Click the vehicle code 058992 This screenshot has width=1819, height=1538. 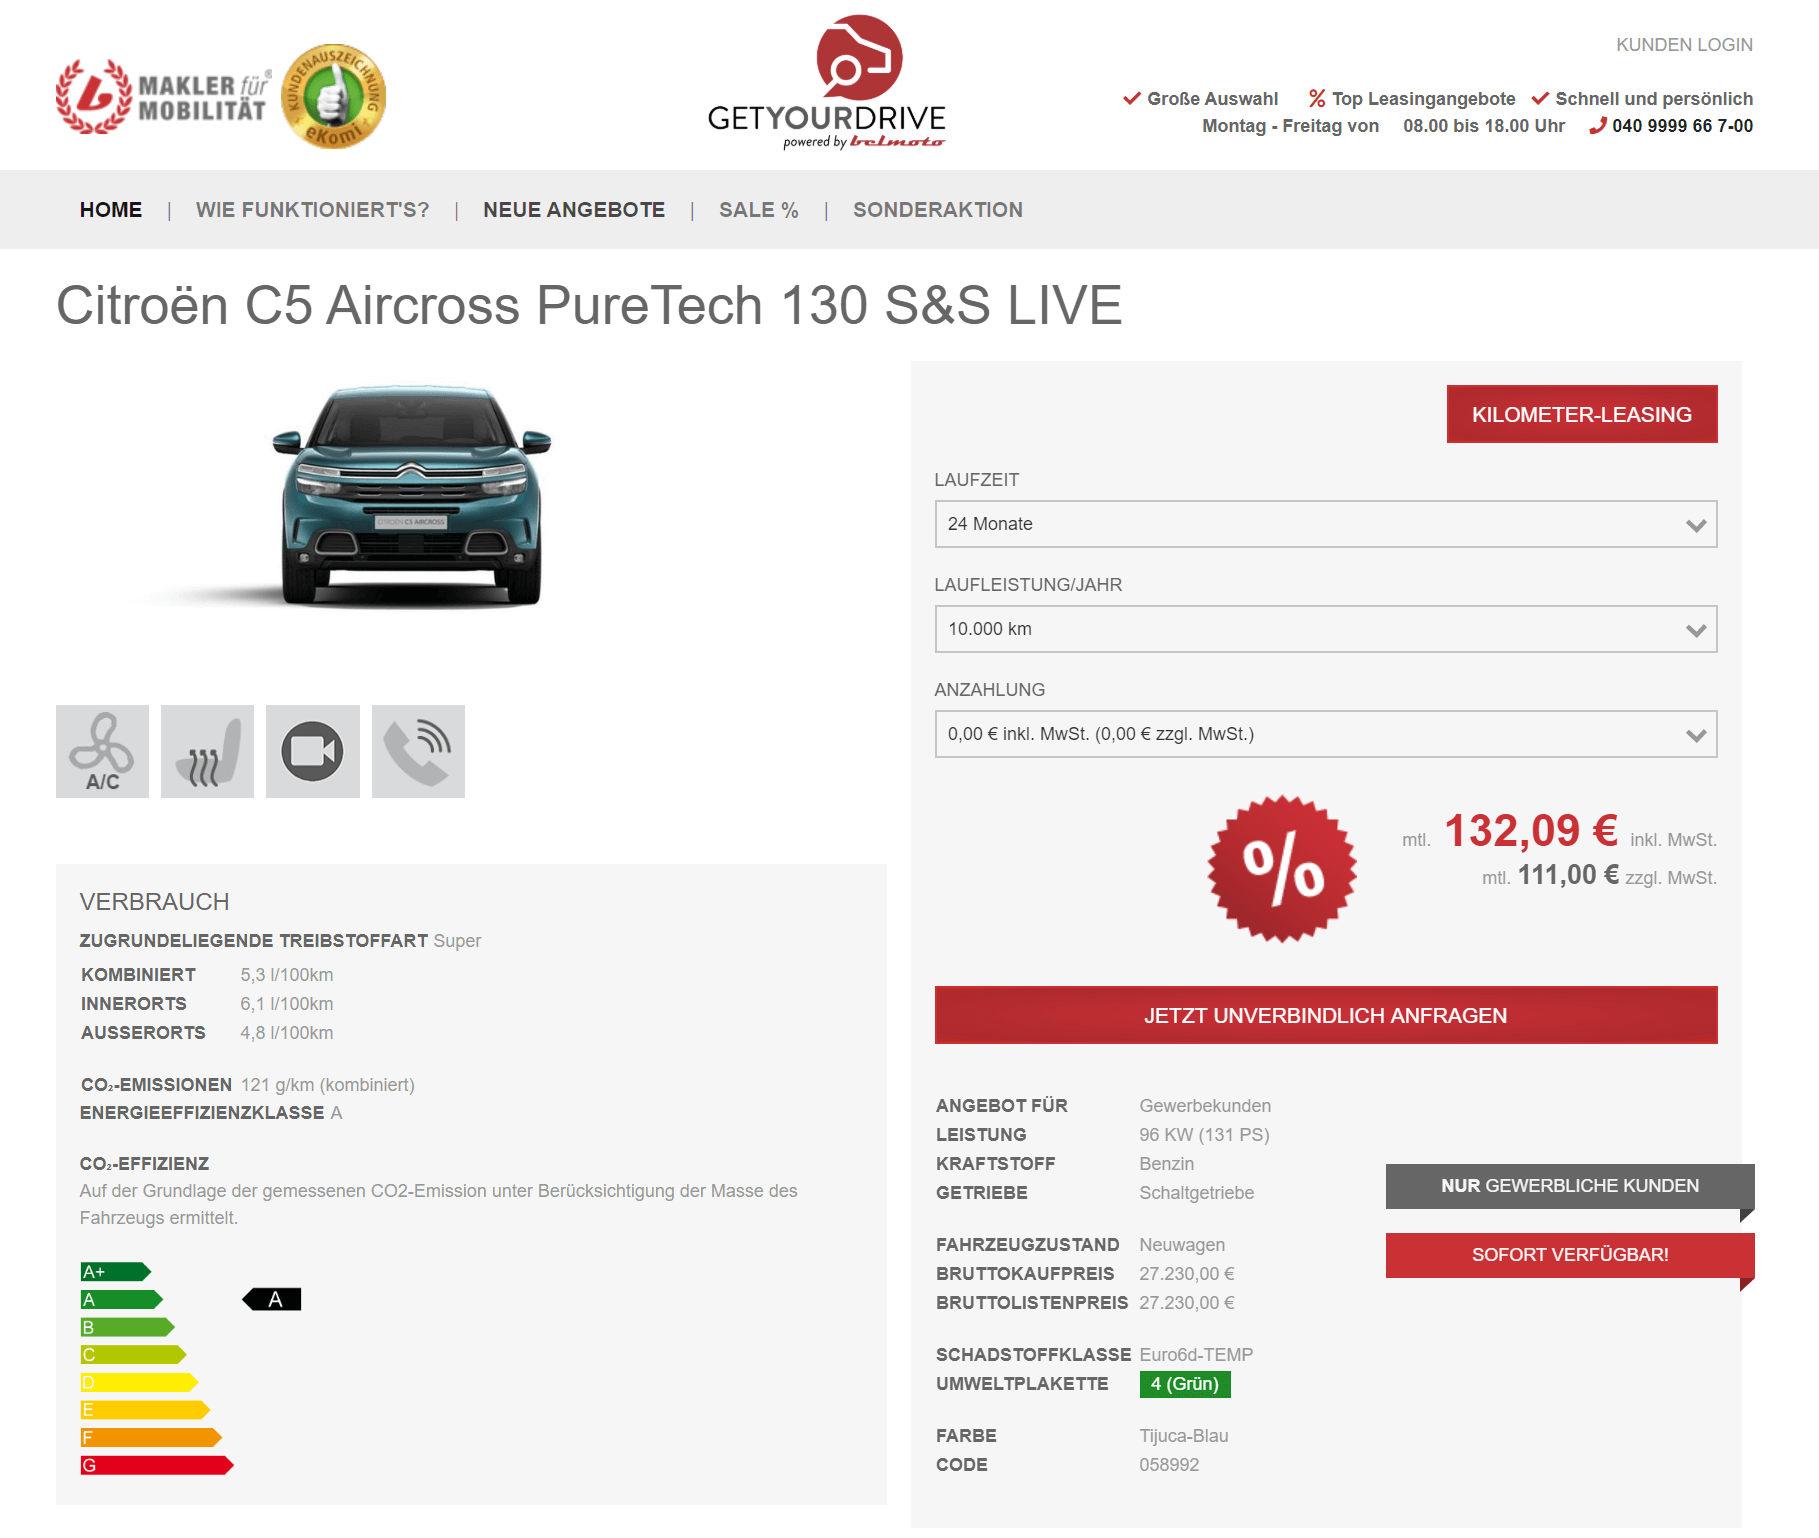[1169, 1465]
